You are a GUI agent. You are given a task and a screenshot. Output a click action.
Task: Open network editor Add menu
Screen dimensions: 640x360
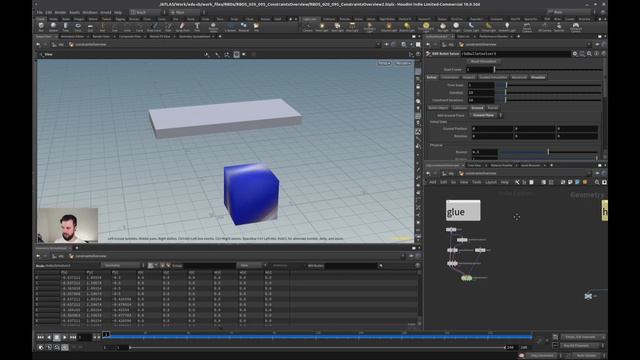pyautogui.click(x=433, y=182)
